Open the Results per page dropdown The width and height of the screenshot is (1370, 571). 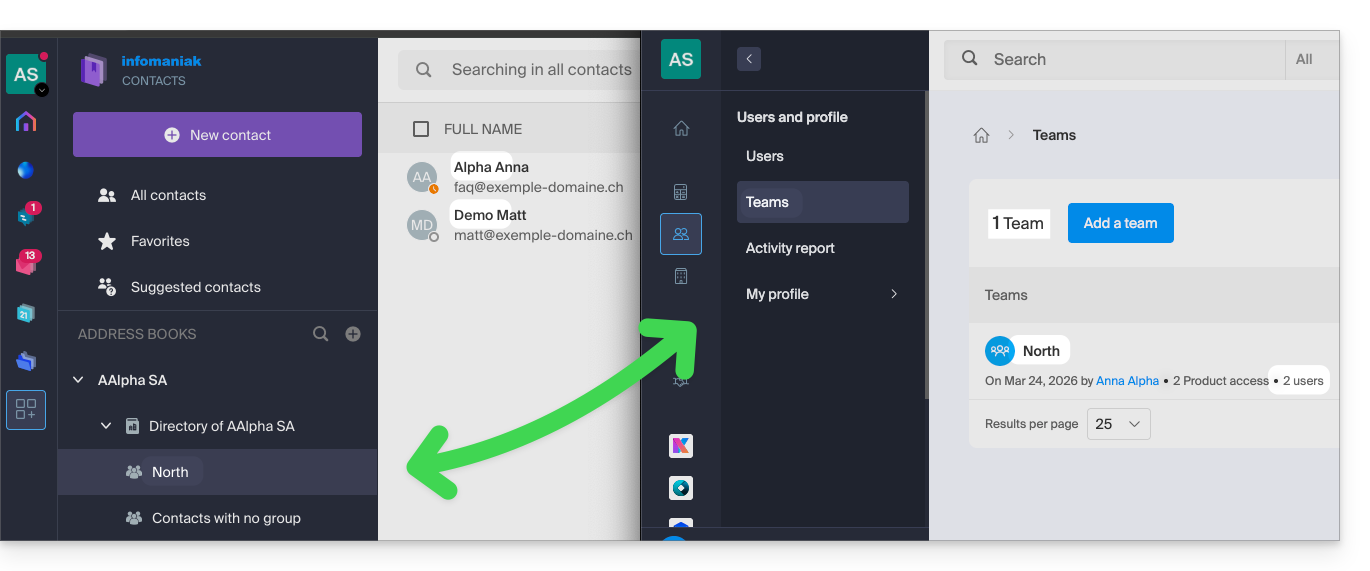pos(1118,424)
